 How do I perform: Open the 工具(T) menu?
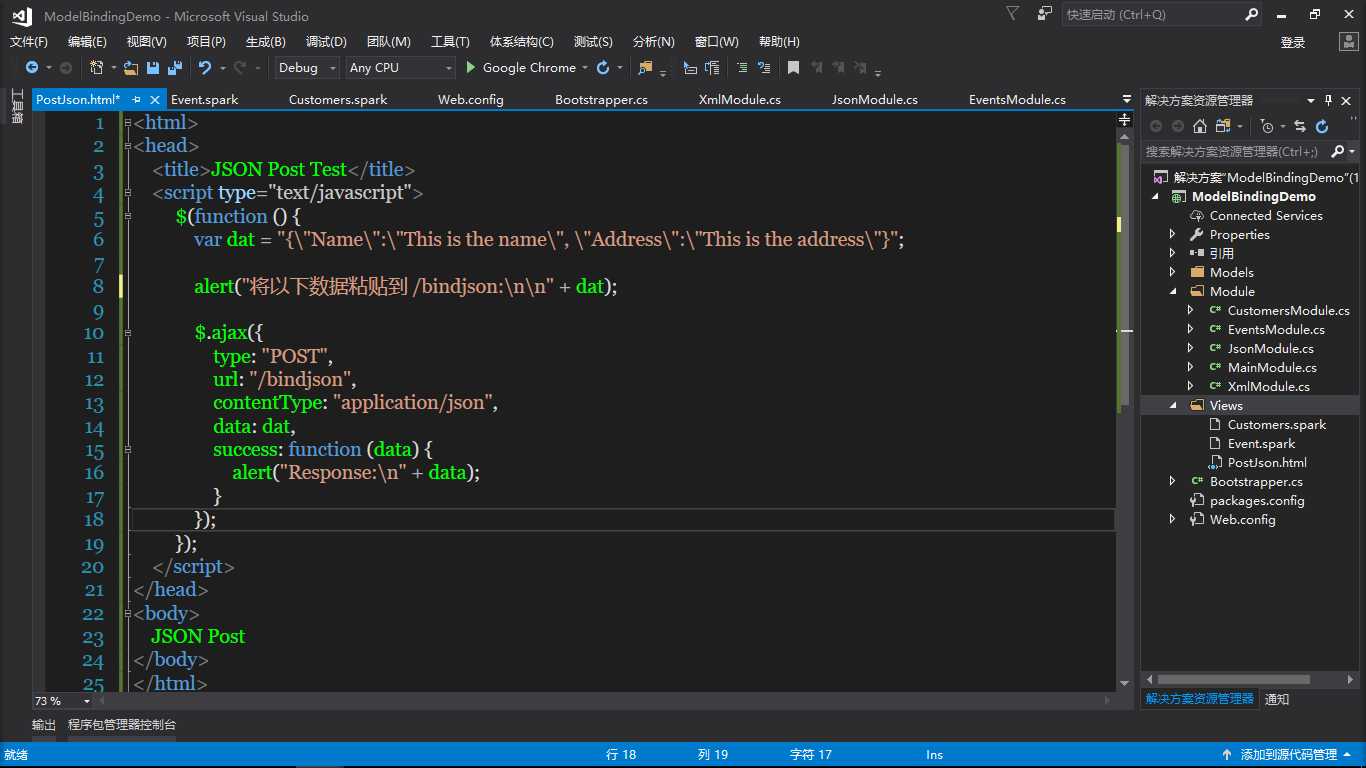click(450, 42)
